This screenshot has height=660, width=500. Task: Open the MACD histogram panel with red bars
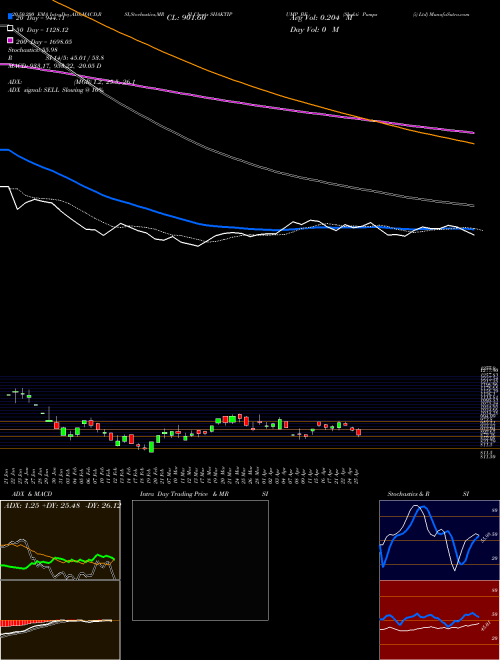[60, 620]
